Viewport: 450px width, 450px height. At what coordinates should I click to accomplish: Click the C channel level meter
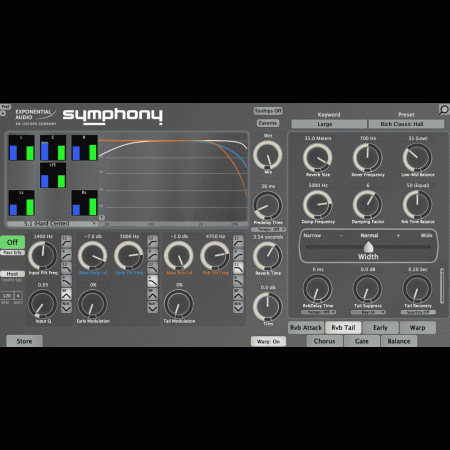pyautogui.click(x=53, y=148)
